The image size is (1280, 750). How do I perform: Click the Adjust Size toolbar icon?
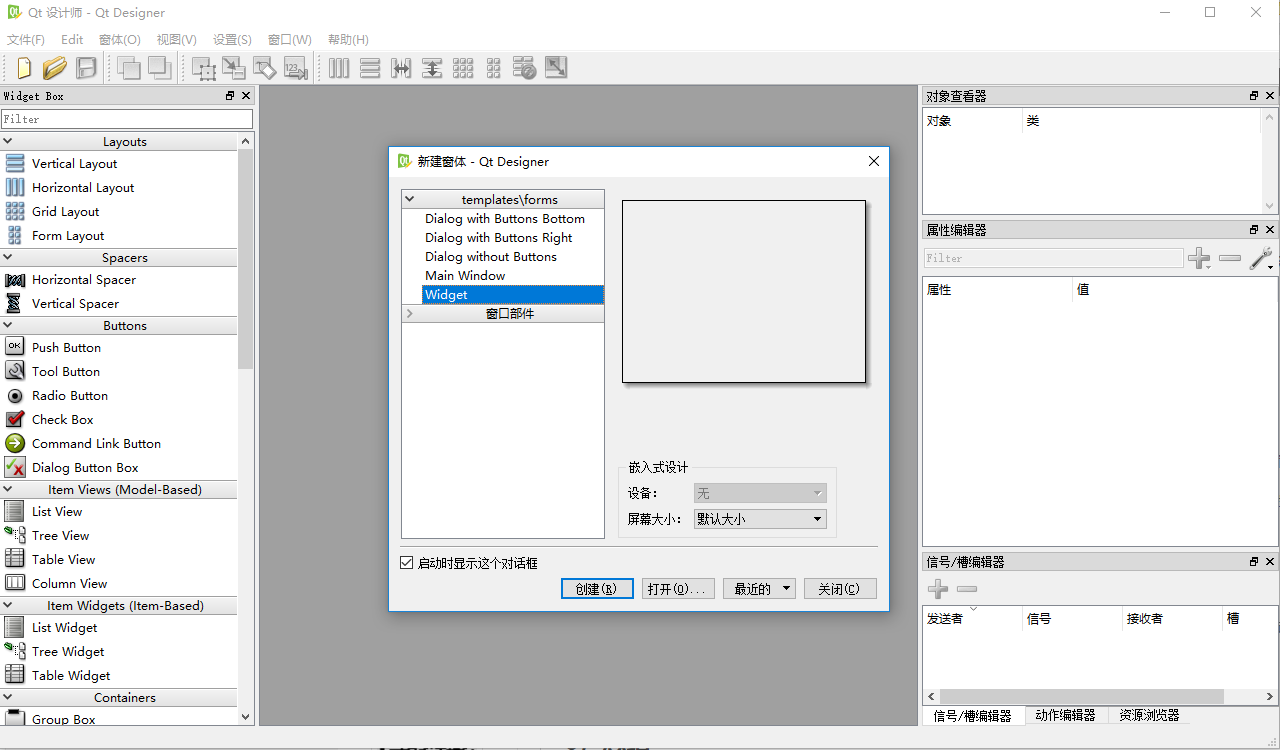[x=555, y=68]
